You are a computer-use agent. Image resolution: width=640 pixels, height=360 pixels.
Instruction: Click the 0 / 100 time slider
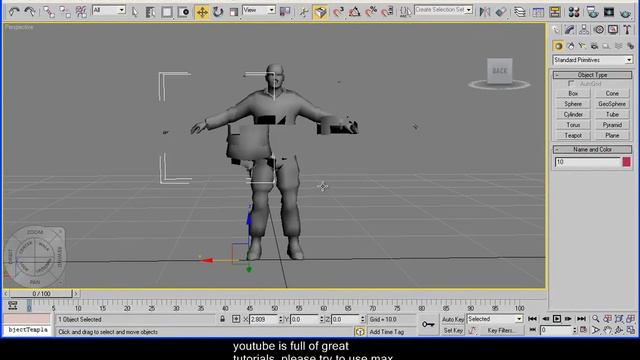[x=41, y=293]
